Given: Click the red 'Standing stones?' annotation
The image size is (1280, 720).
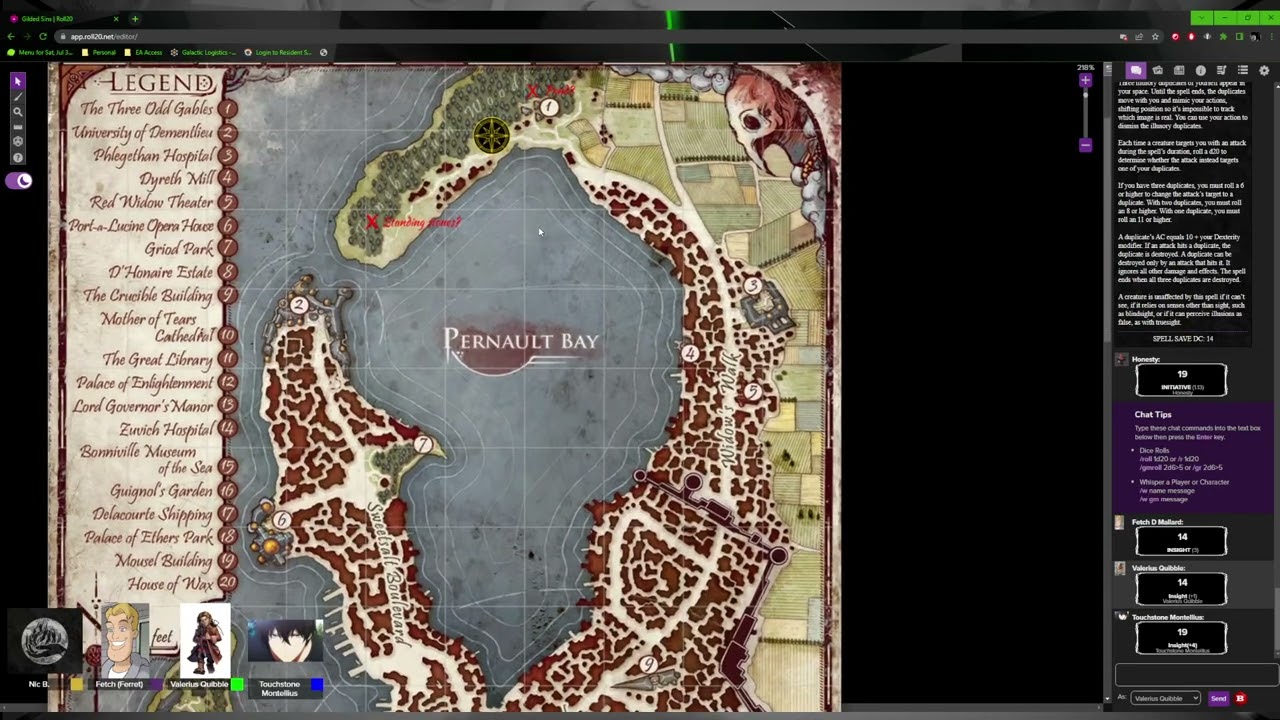Looking at the screenshot, I should tap(422, 222).
